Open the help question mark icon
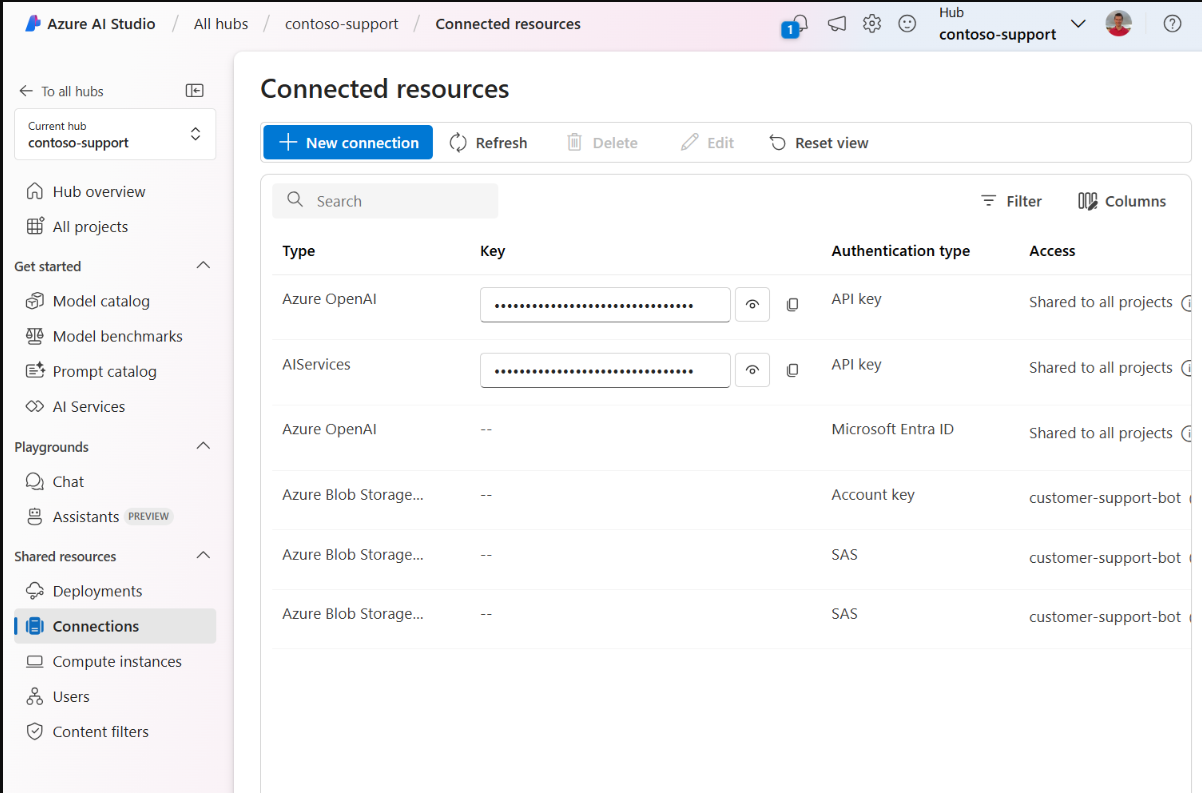Image resolution: width=1202 pixels, height=793 pixels. 1172,24
